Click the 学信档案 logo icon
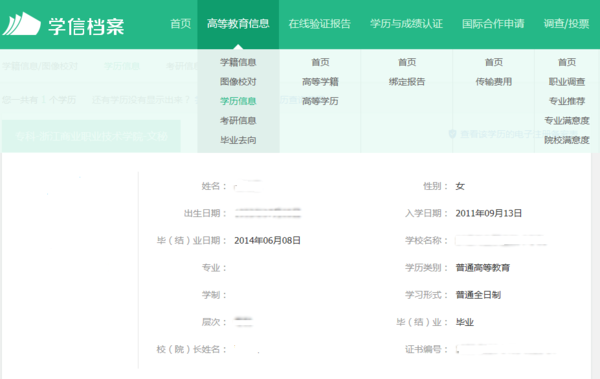Image resolution: width=600 pixels, height=379 pixels. [x=21, y=24]
